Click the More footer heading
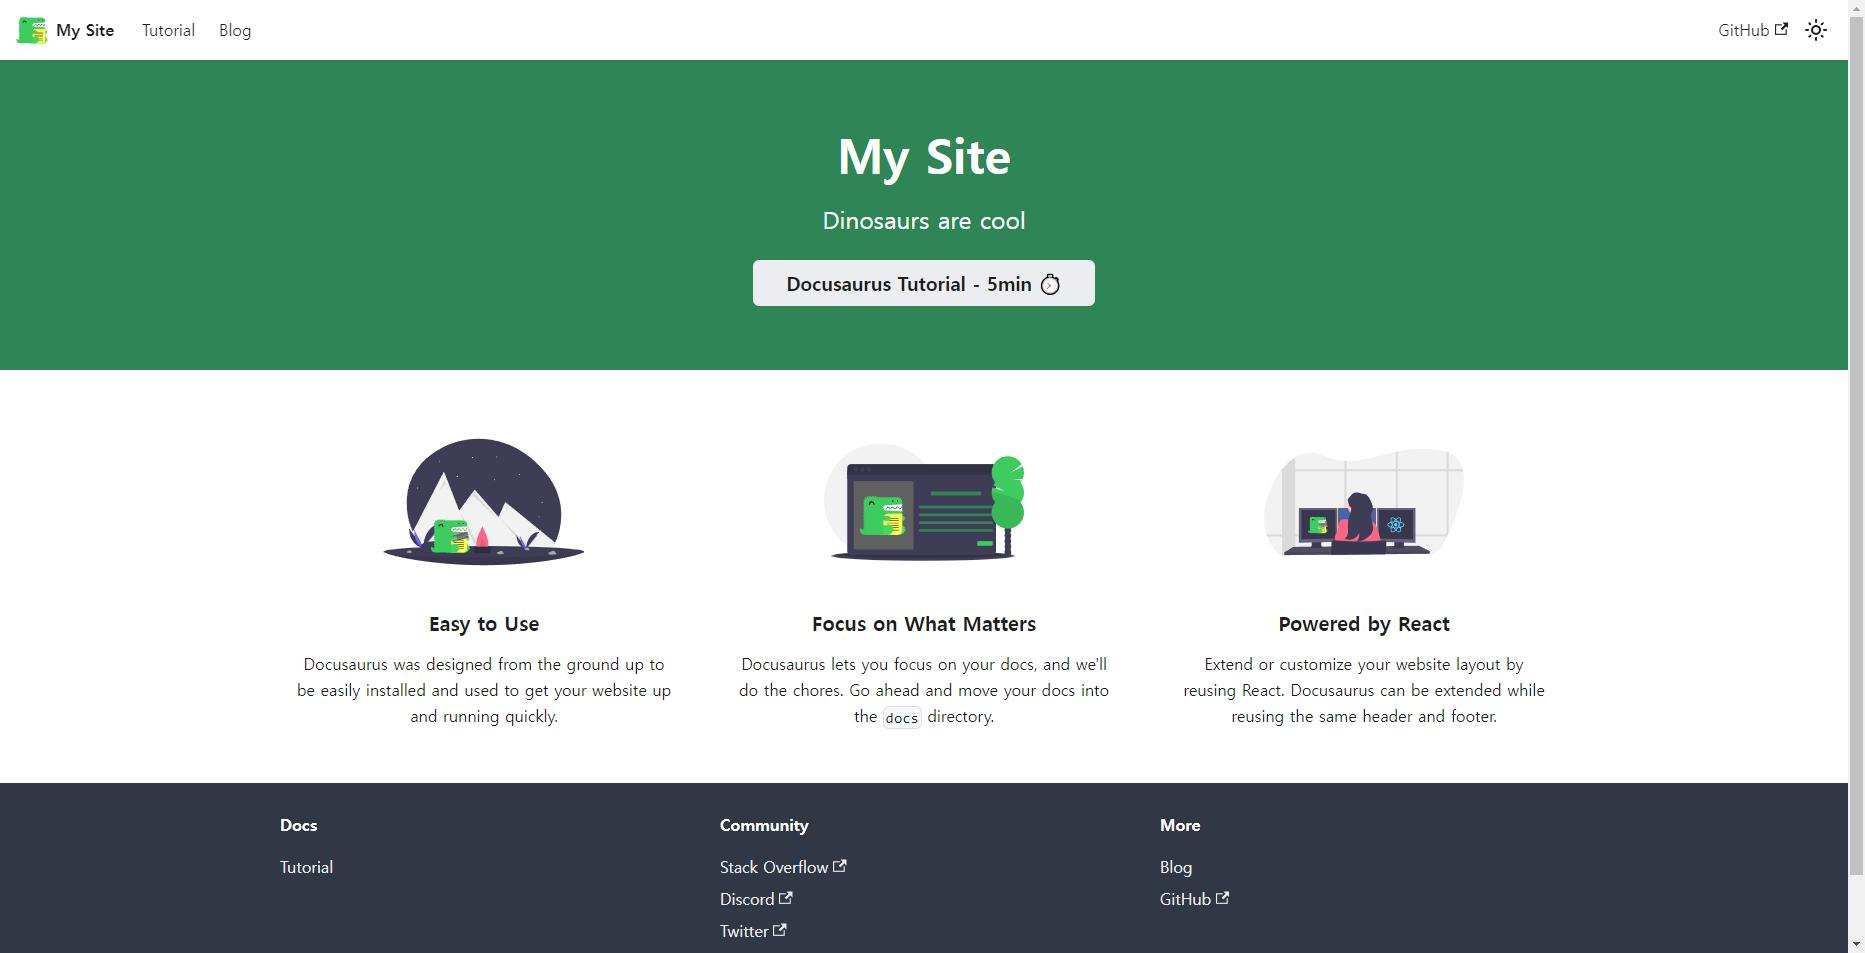This screenshot has height=953, width=1865. coord(1180,825)
